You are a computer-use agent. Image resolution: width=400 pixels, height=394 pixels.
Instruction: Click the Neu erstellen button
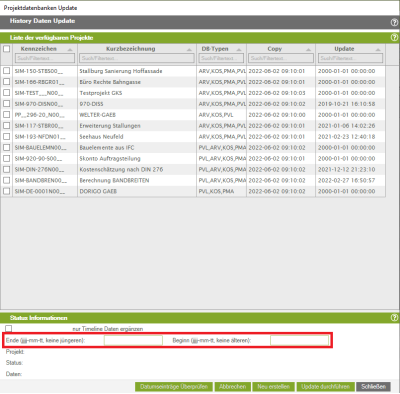pos(273,387)
